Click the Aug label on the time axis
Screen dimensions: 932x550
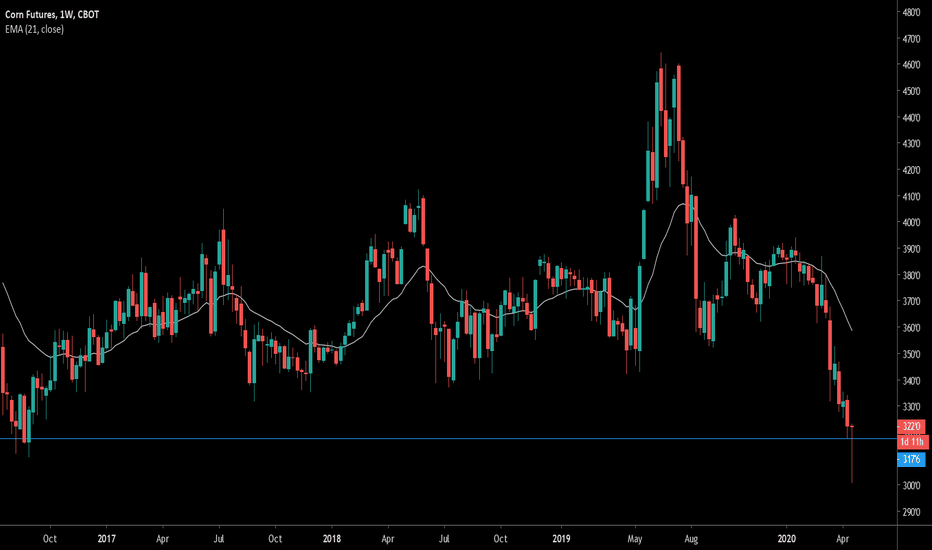click(x=691, y=539)
